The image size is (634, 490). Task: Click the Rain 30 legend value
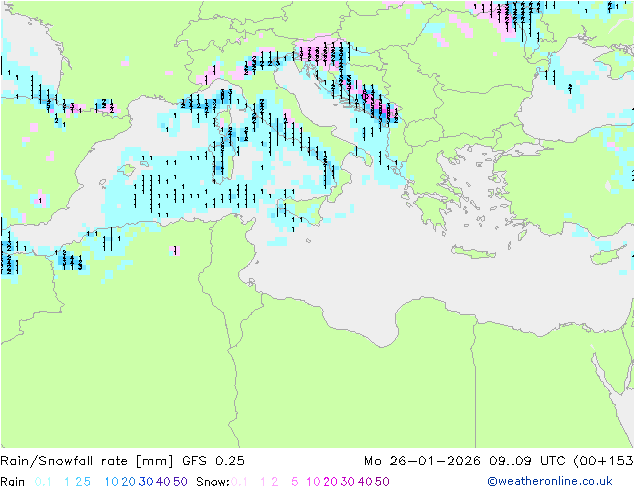point(146,482)
